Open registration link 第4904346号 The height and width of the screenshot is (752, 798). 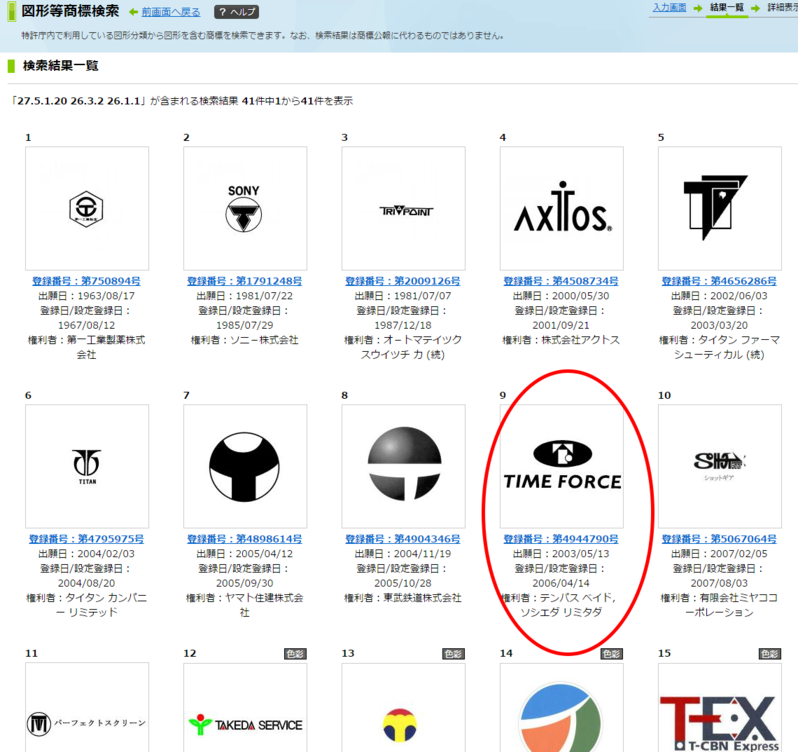(x=403, y=539)
